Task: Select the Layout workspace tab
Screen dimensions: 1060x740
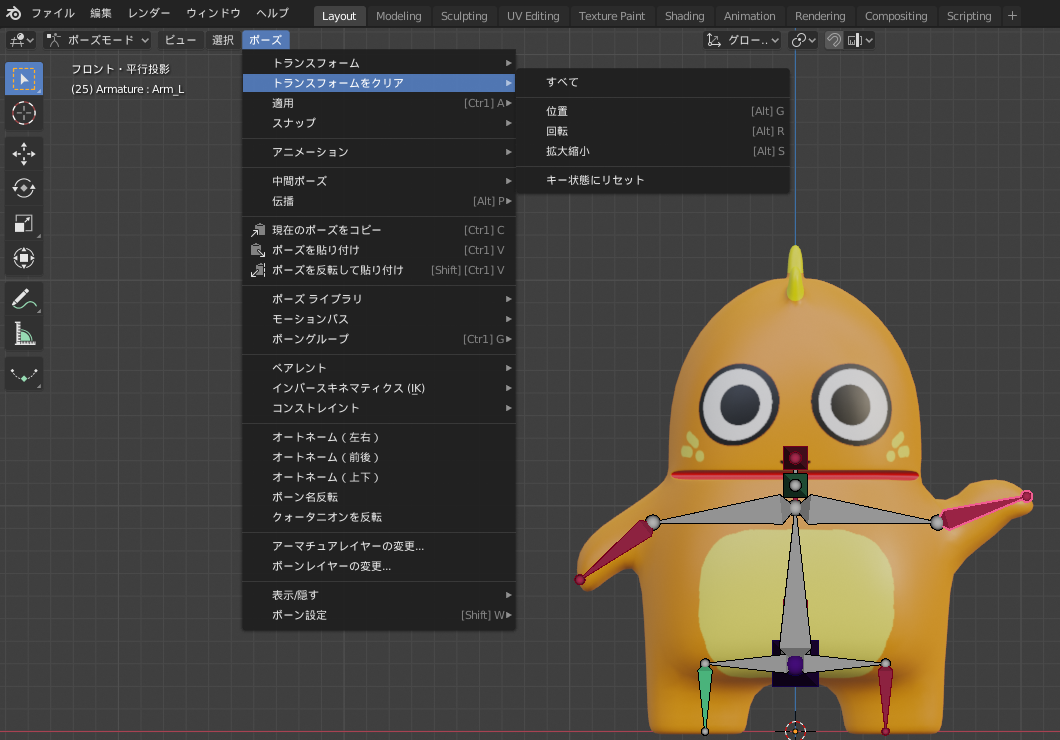Action: click(339, 16)
